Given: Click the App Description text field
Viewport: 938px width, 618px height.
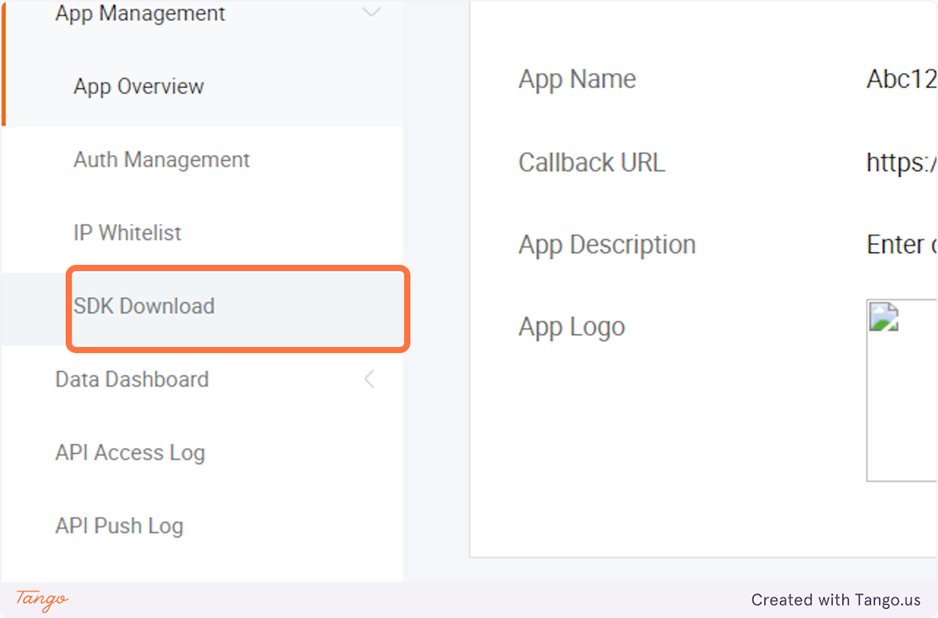Looking at the screenshot, I should 900,245.
